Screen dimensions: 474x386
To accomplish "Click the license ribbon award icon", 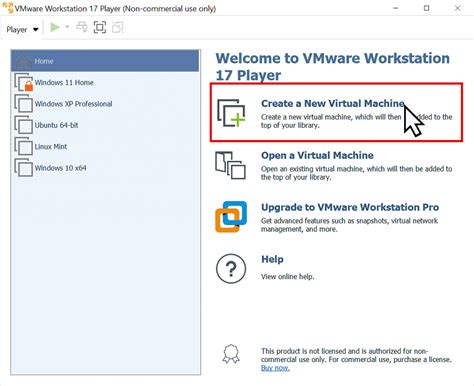I will point(231,354).
